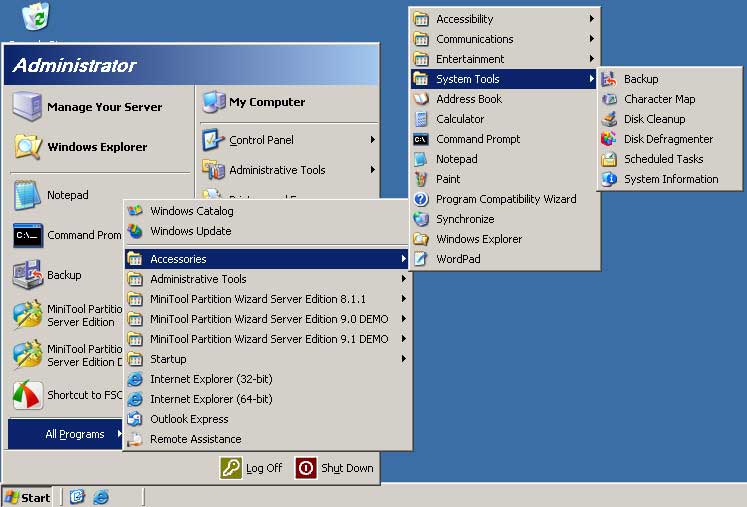Open Character Map icon
This screenshot has width=747, height=507.
coord(609,99)
